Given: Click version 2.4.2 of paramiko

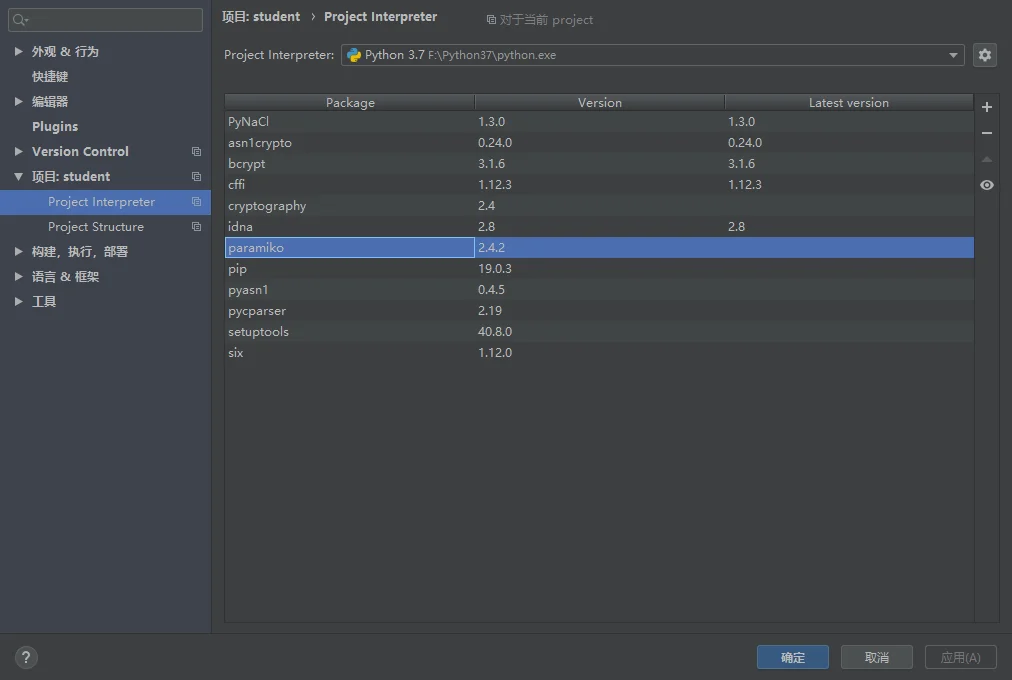Looking at the screenshot, I should 491,248.
